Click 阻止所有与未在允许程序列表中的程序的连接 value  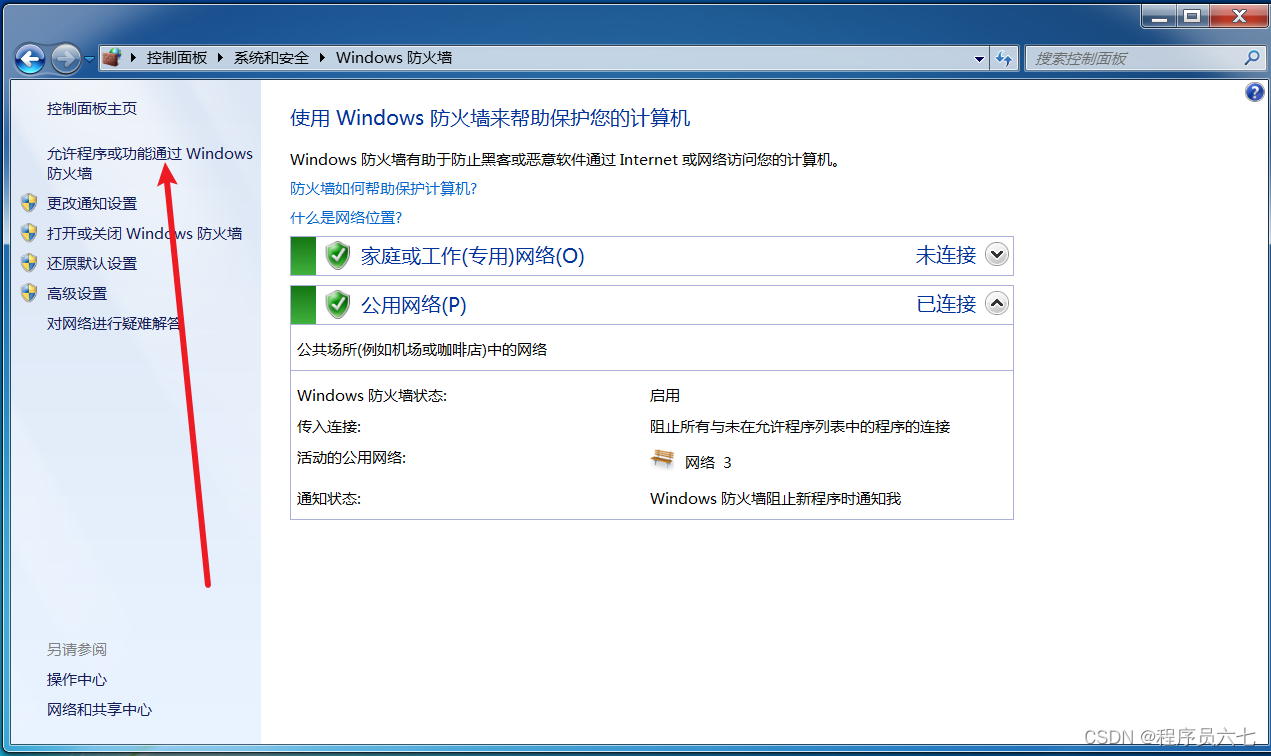800,427
